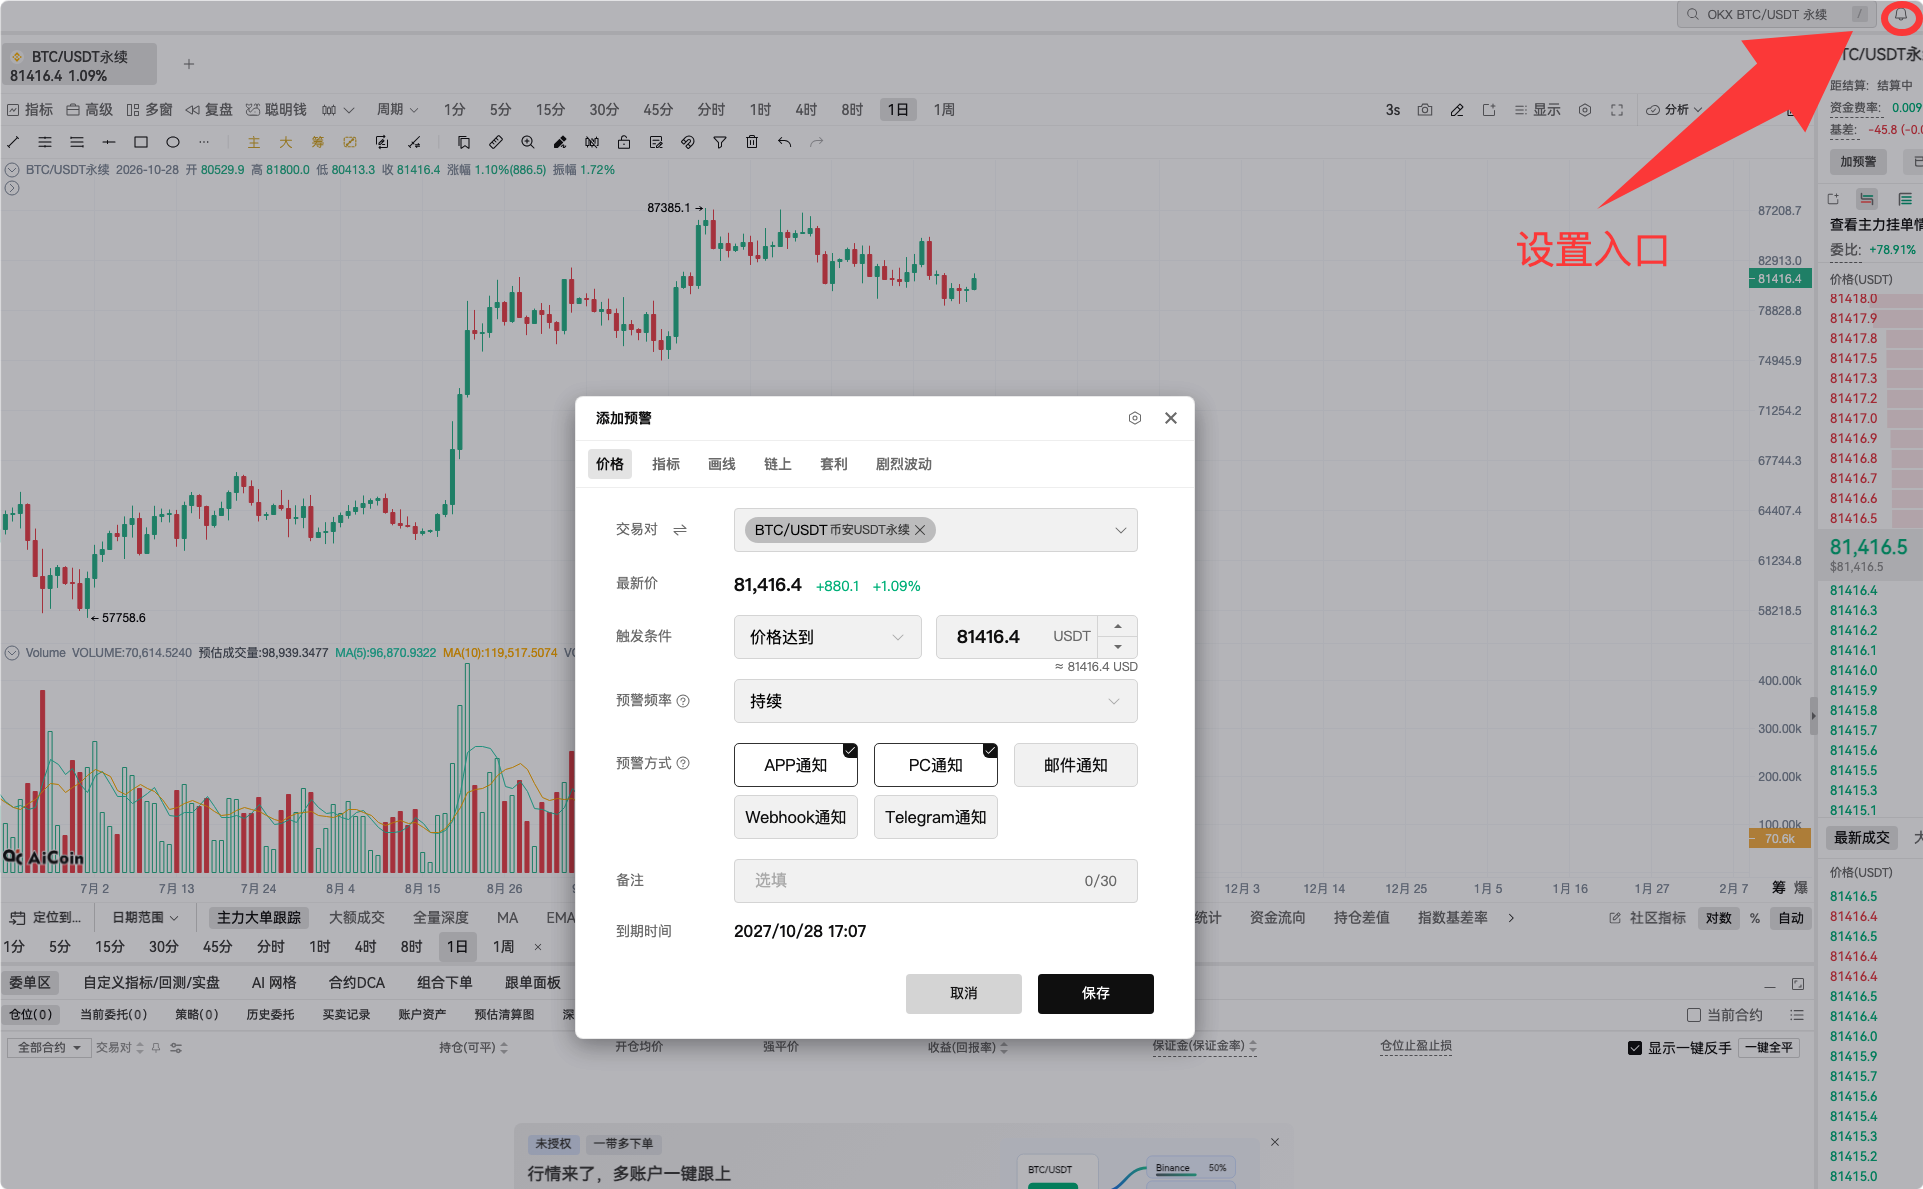The width and height of the screenshot is (1923, 1189).
Task: Open the screenshot camera tool
Action: click(x=1425, y=110)
